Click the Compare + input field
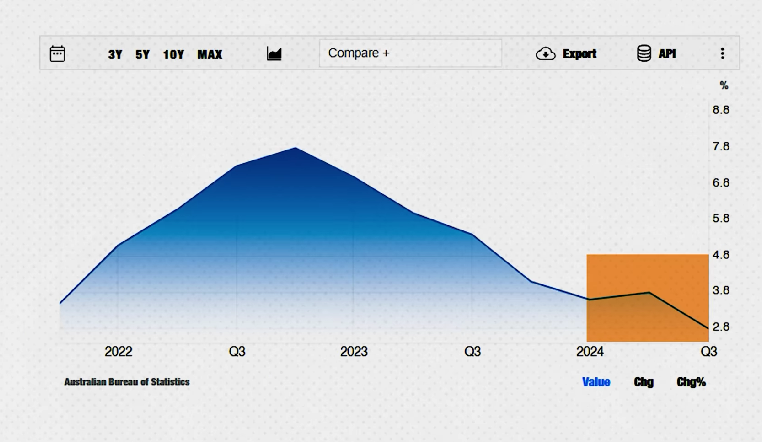 [x=410, y=53]
